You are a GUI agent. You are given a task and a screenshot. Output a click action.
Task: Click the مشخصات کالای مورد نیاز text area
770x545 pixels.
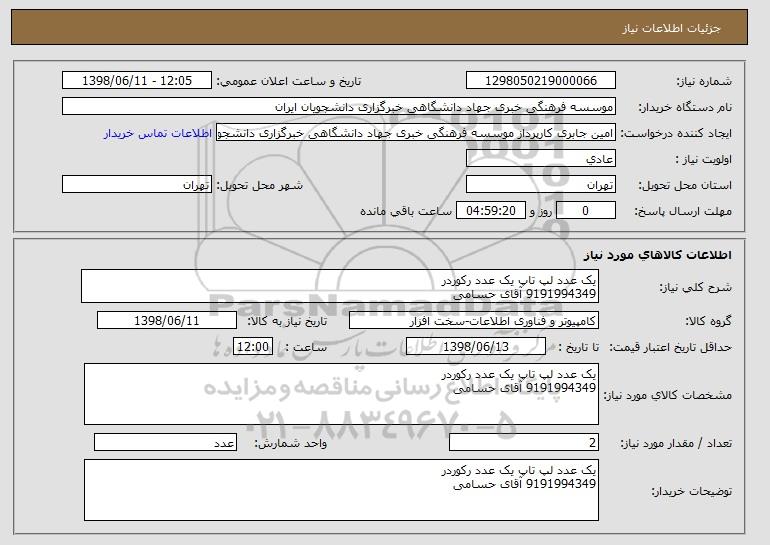pyautogui.click(x=341, y=394)
